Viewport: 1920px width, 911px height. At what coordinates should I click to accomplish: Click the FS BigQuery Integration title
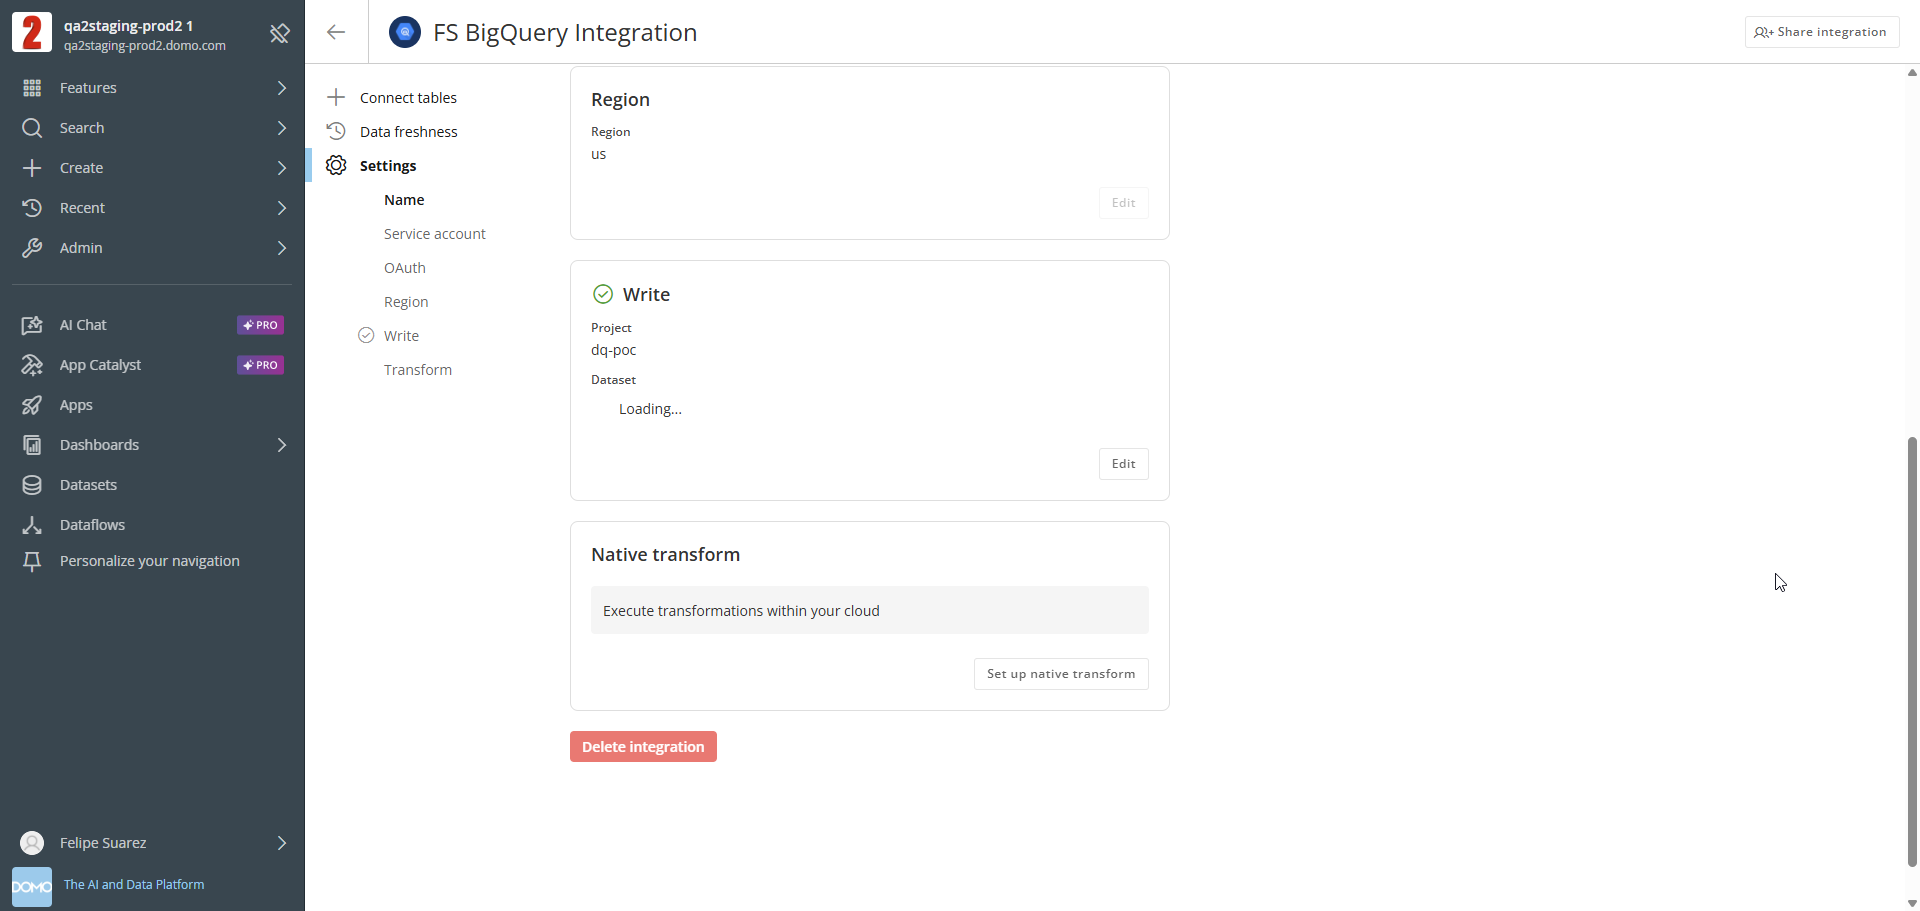click(x=565, y=32)
